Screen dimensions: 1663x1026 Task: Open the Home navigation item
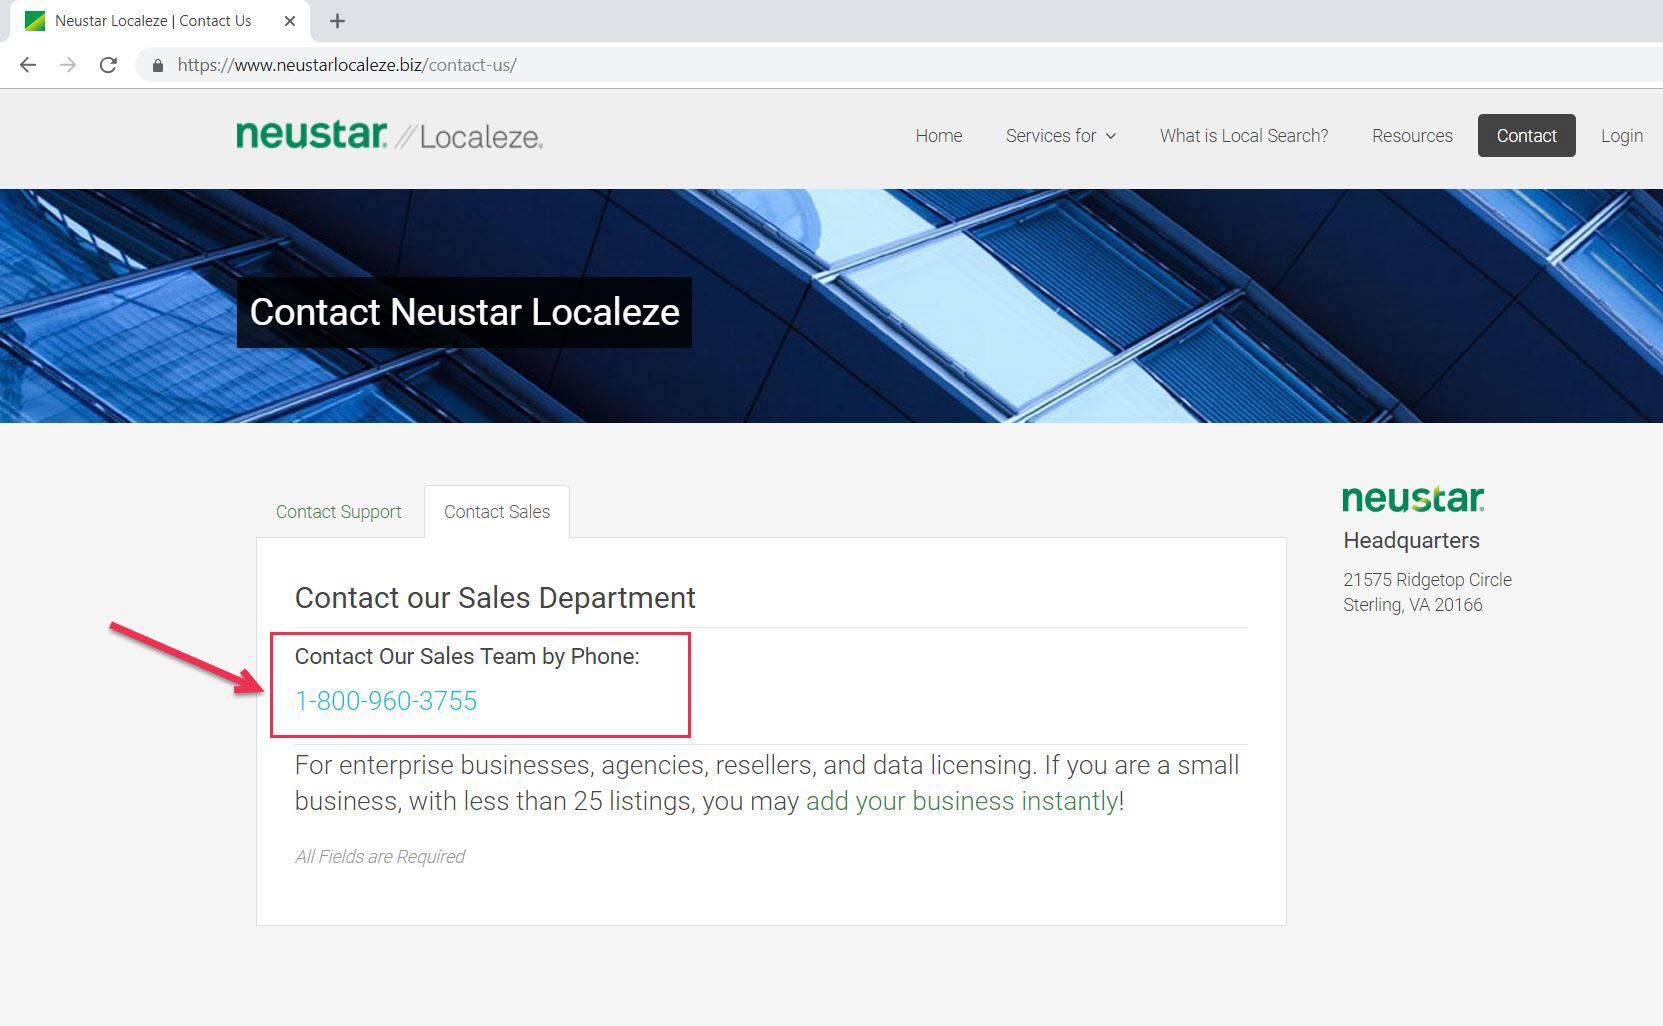938,136
